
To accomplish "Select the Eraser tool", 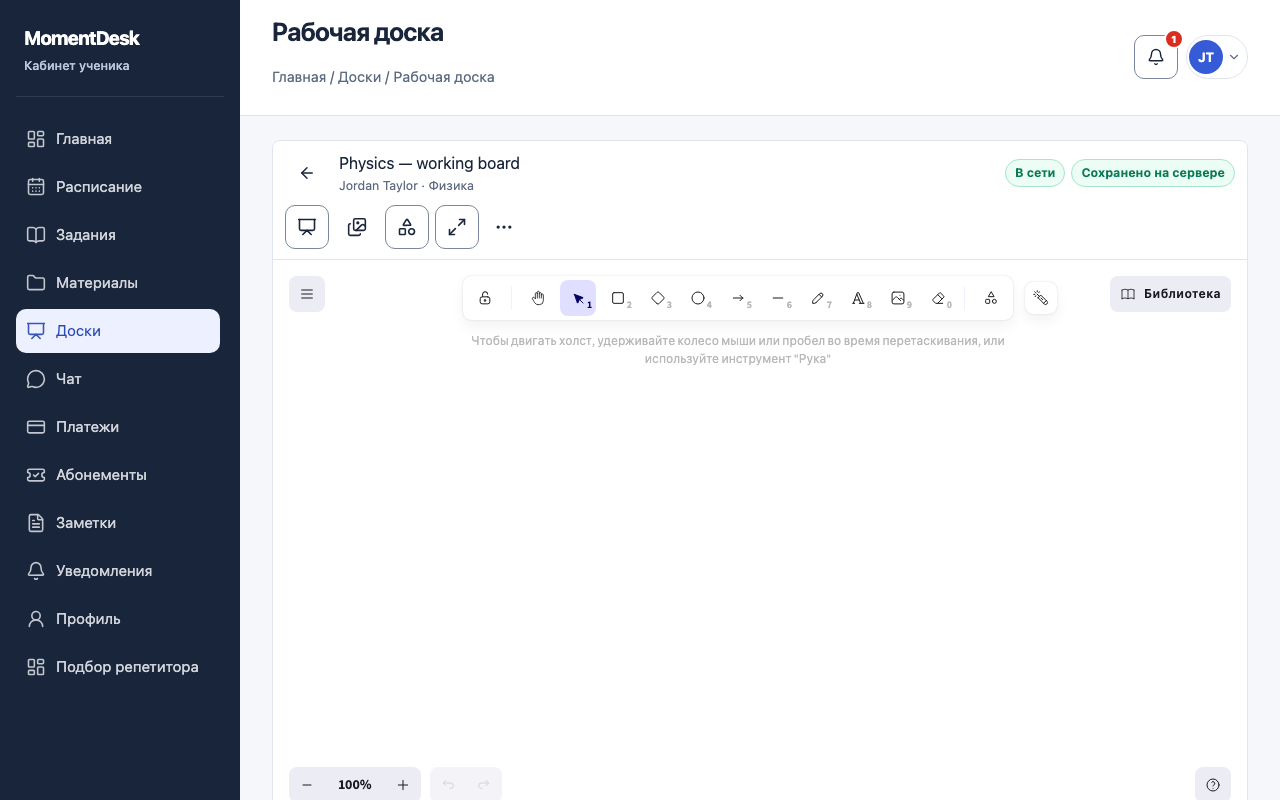I will pyautogui.click(x=938, y=298).
